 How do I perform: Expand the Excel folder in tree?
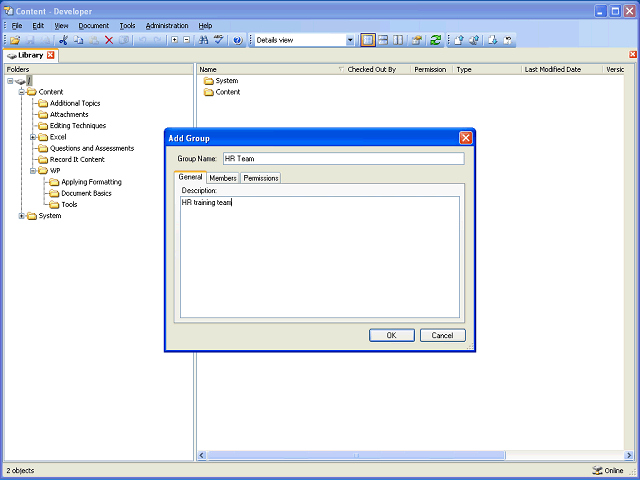(33, 137)
